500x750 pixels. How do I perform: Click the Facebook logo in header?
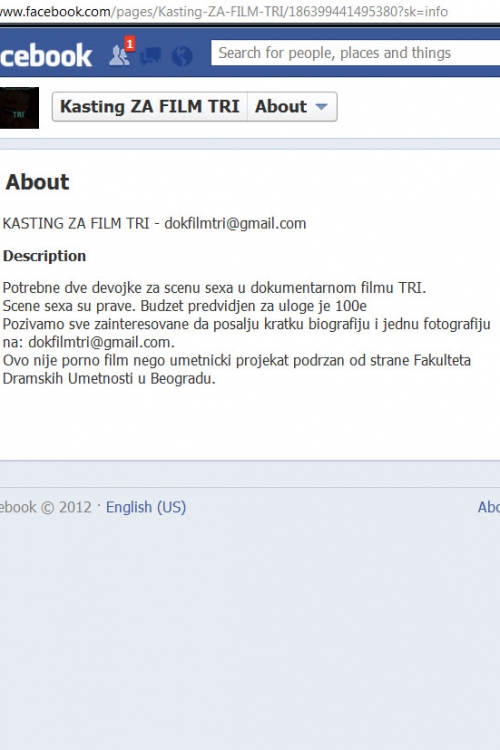coord(46,56)
